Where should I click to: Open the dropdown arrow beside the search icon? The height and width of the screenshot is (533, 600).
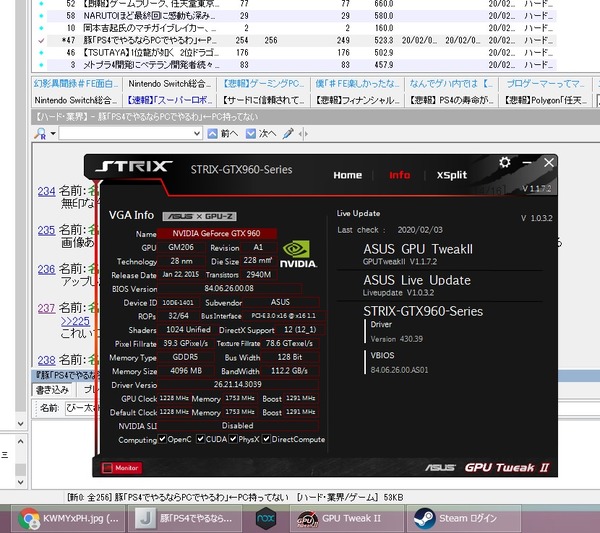53,134
